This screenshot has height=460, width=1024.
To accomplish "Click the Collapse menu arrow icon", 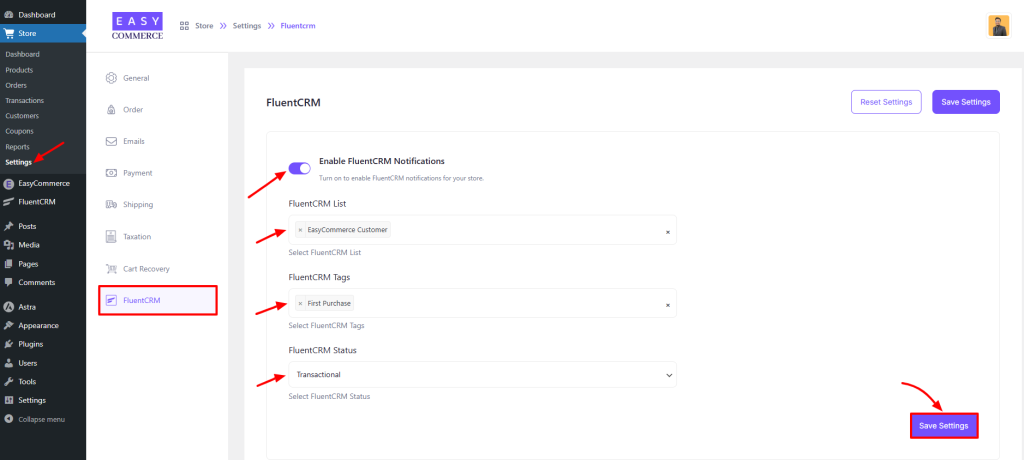I will (9, 419).
